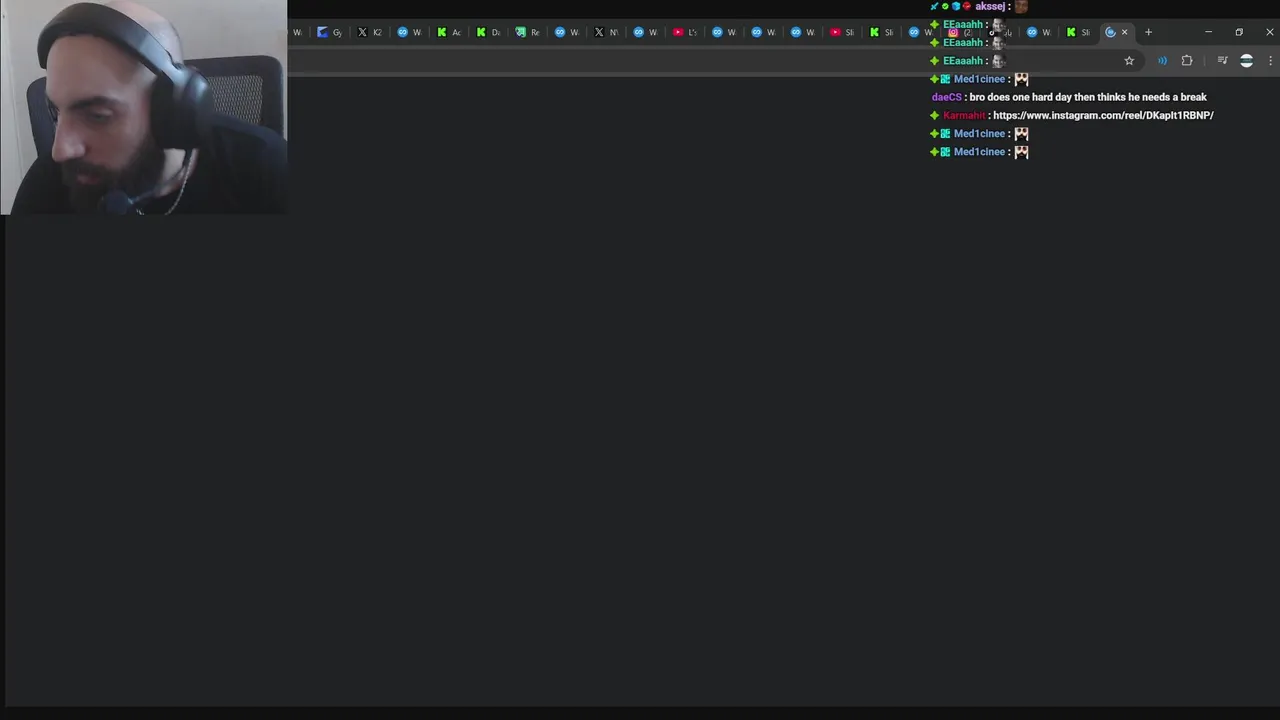The height and width of the screenshot is (720, 1280).
Task: Open the Chrome profile avatar
Action: point(1246,61)
